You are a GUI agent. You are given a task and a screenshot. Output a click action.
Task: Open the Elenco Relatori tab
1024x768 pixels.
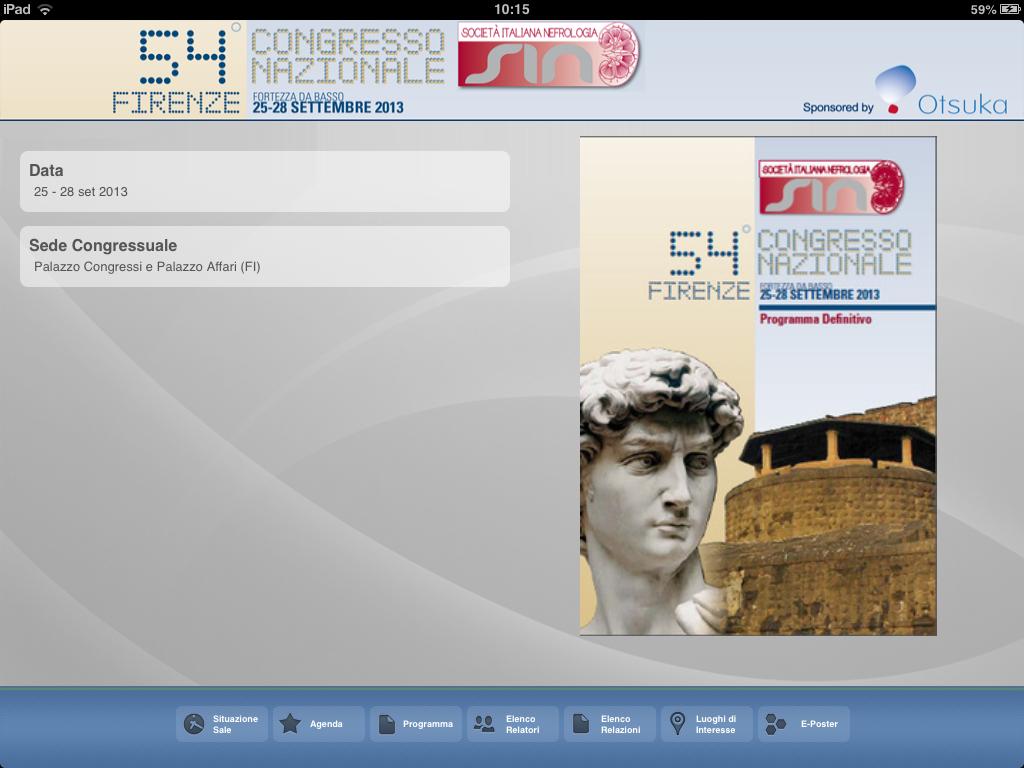click(513, 724)
